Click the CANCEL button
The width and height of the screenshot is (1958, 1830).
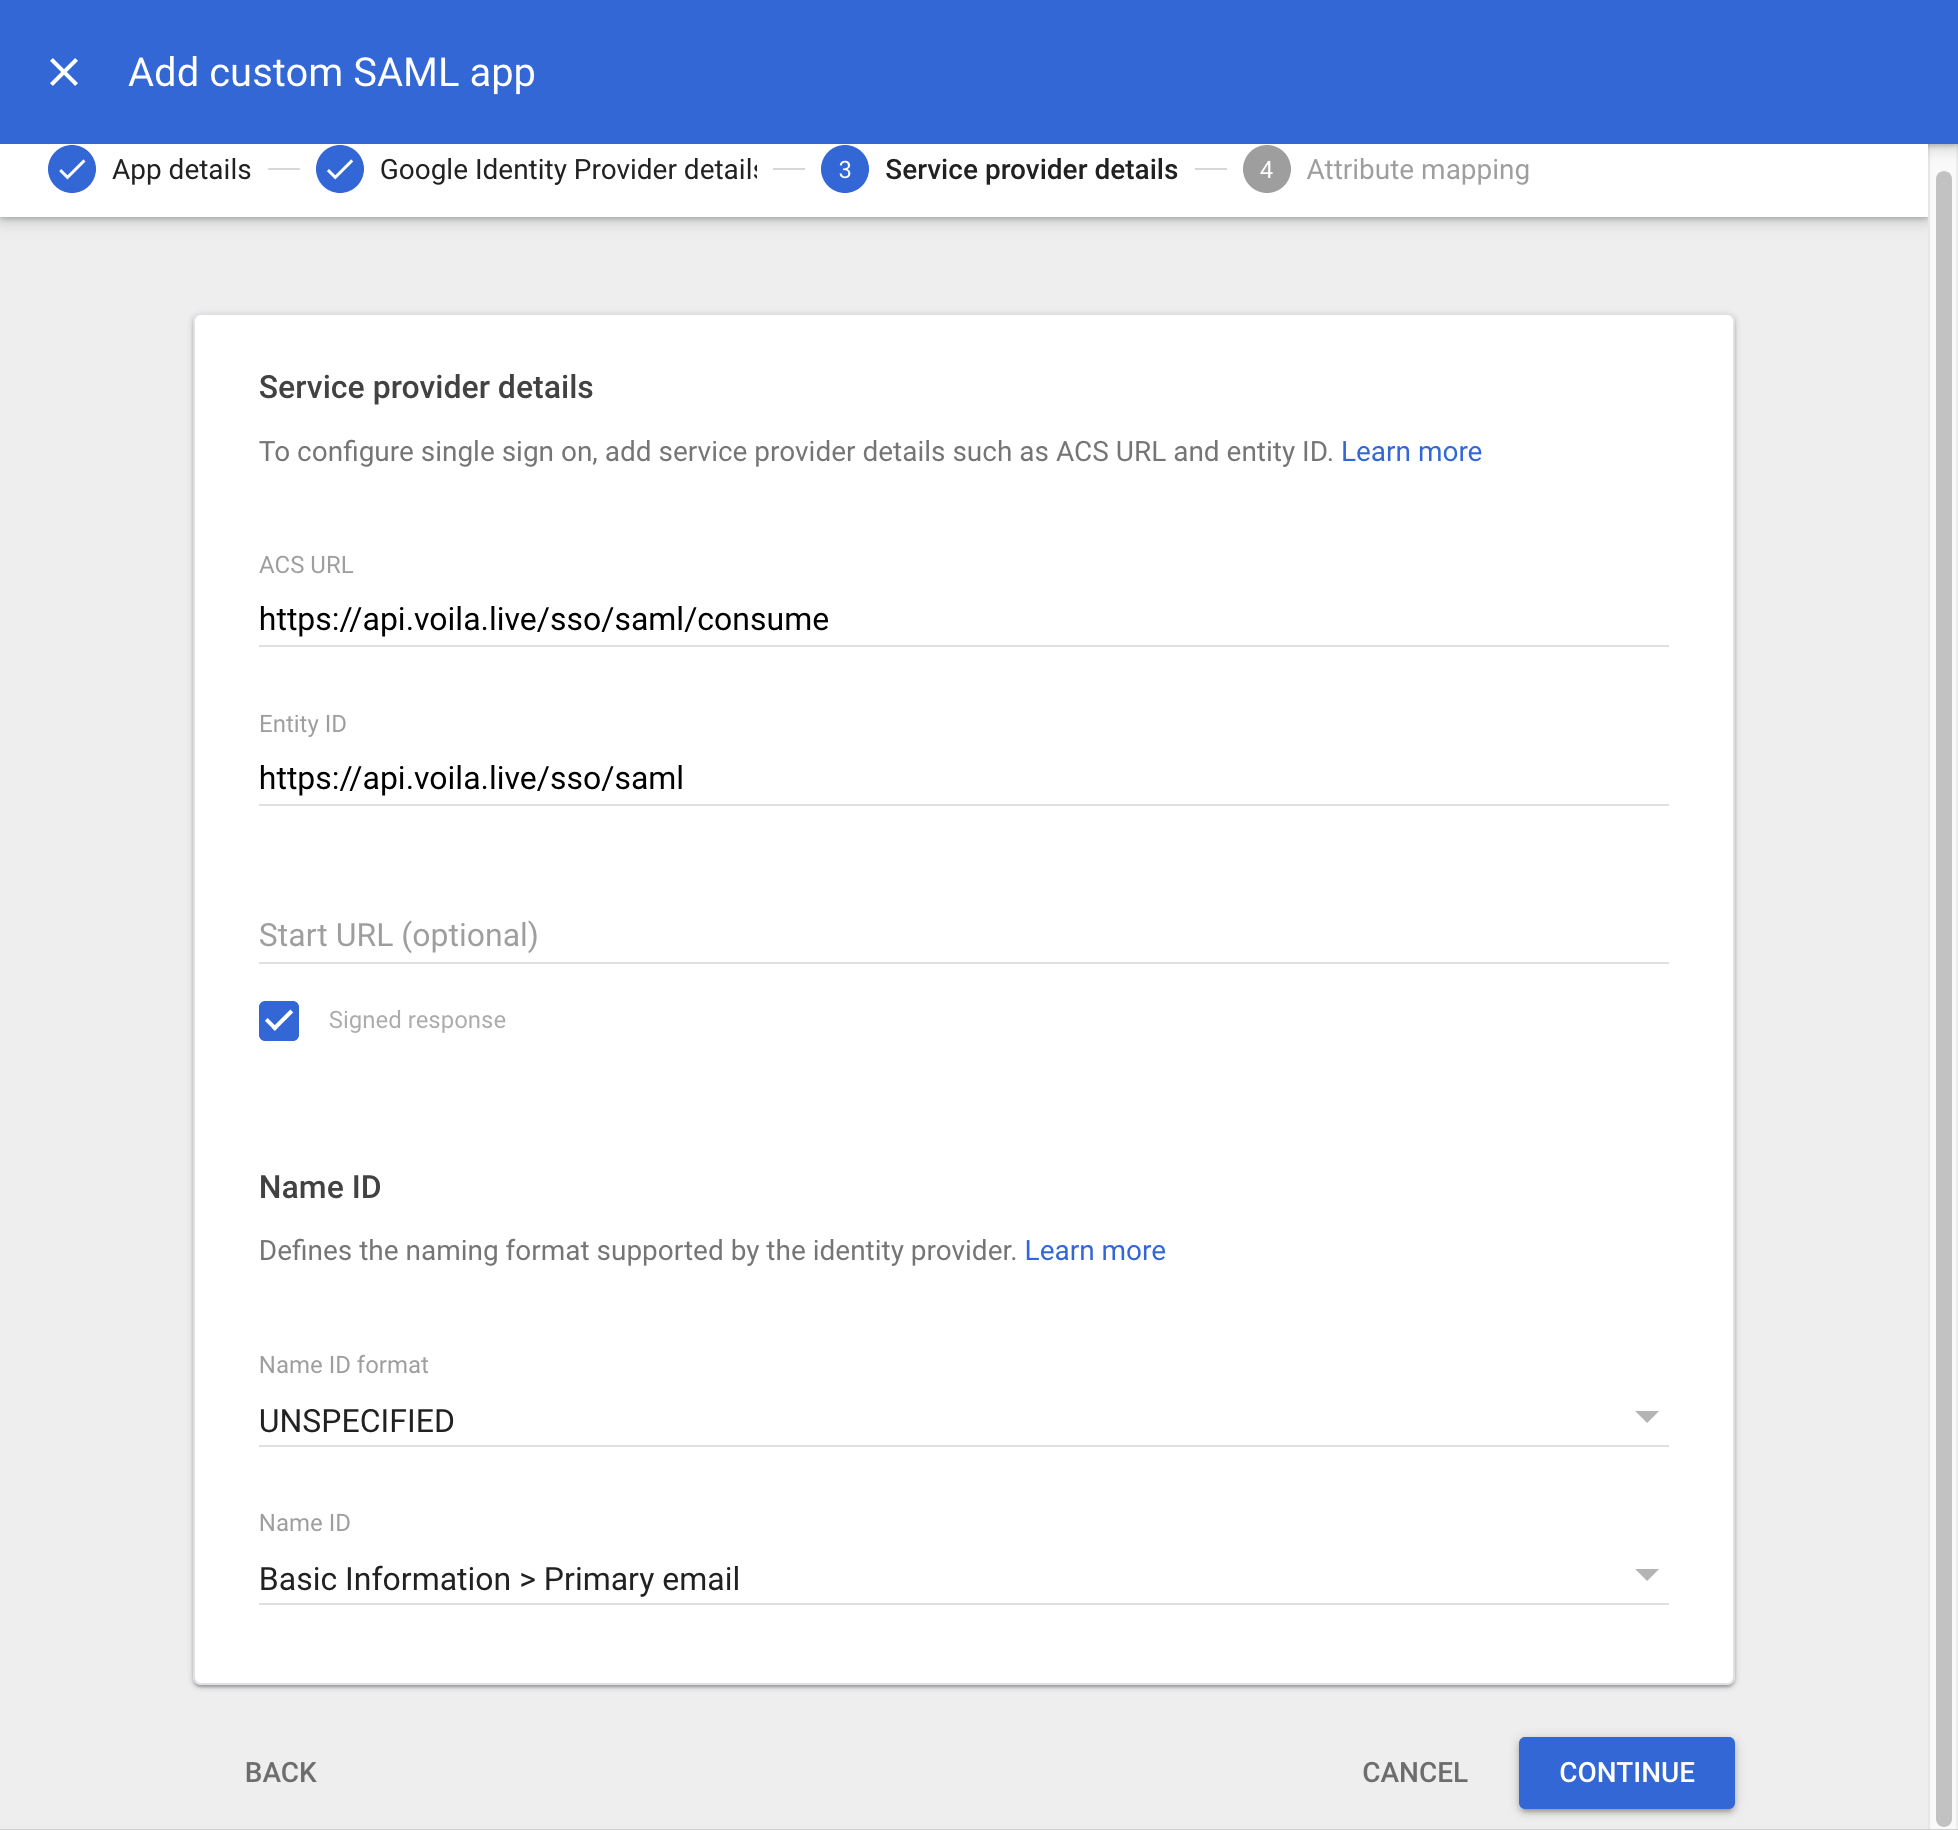point(1413,1772)
